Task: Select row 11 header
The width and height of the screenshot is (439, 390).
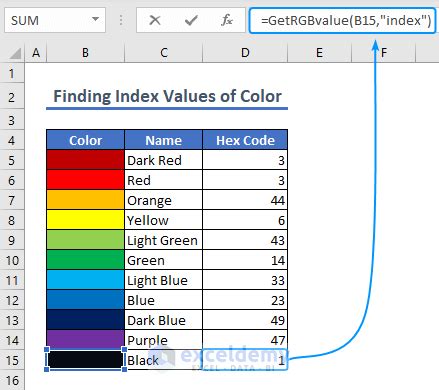Action: 12,280
